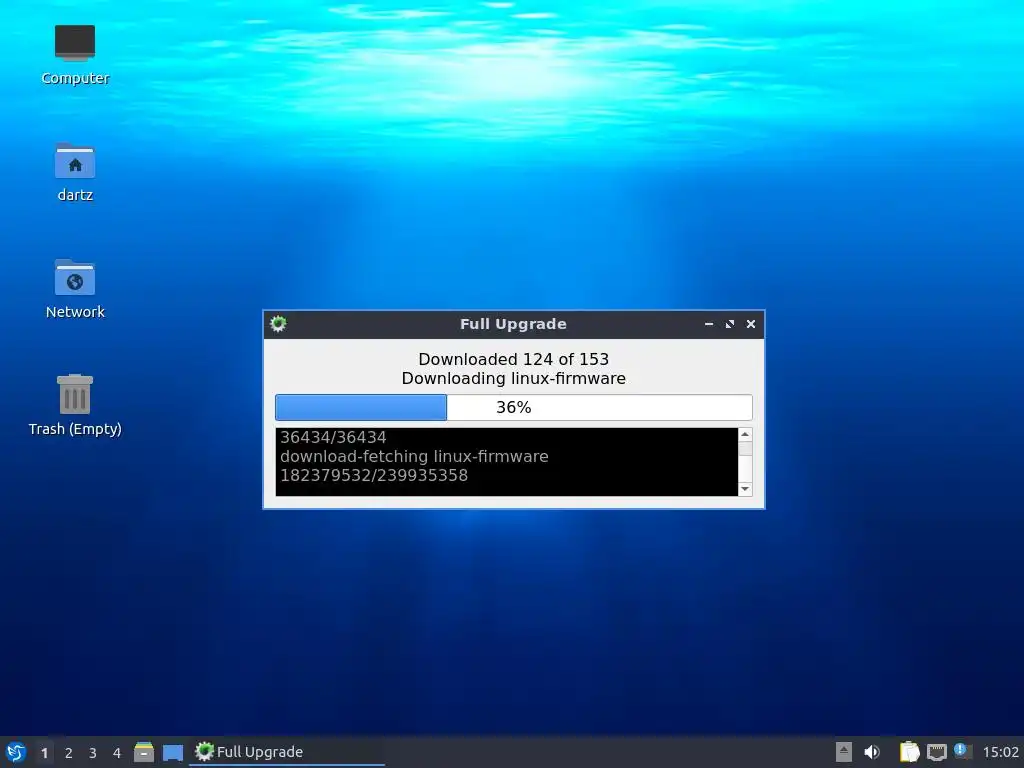
Task: Open the Lubuntu application menu
Action: coord(16,752)
